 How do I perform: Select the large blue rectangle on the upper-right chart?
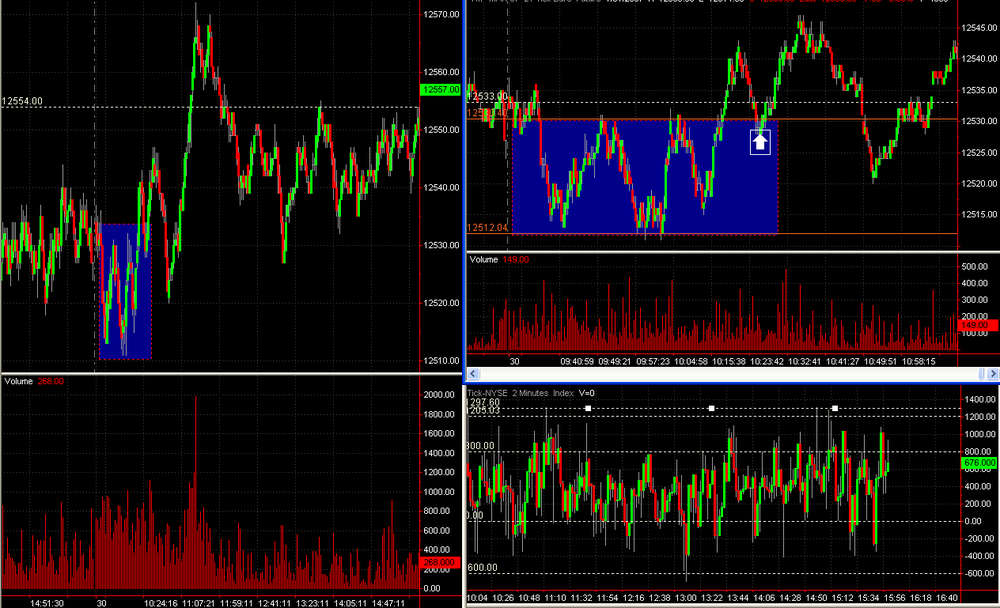pos(645,177)
